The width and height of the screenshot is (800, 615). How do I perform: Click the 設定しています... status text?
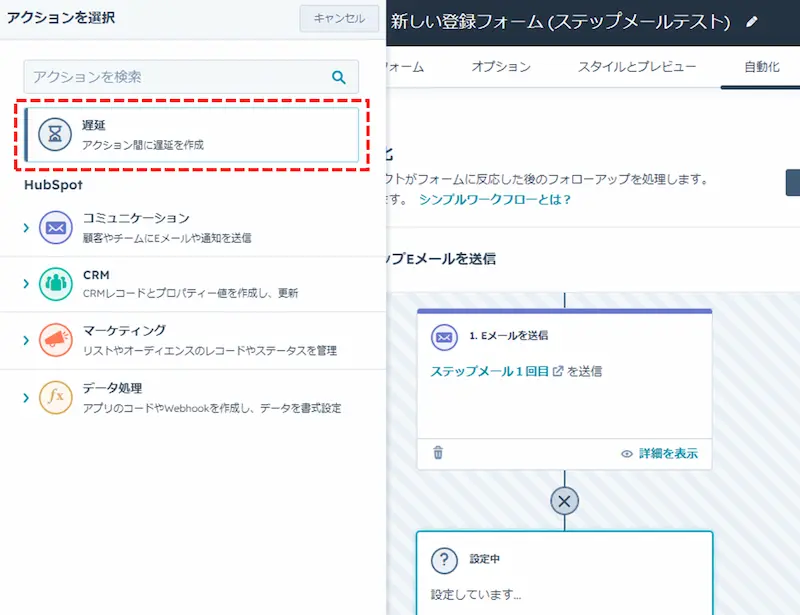[x=476, y=595]
